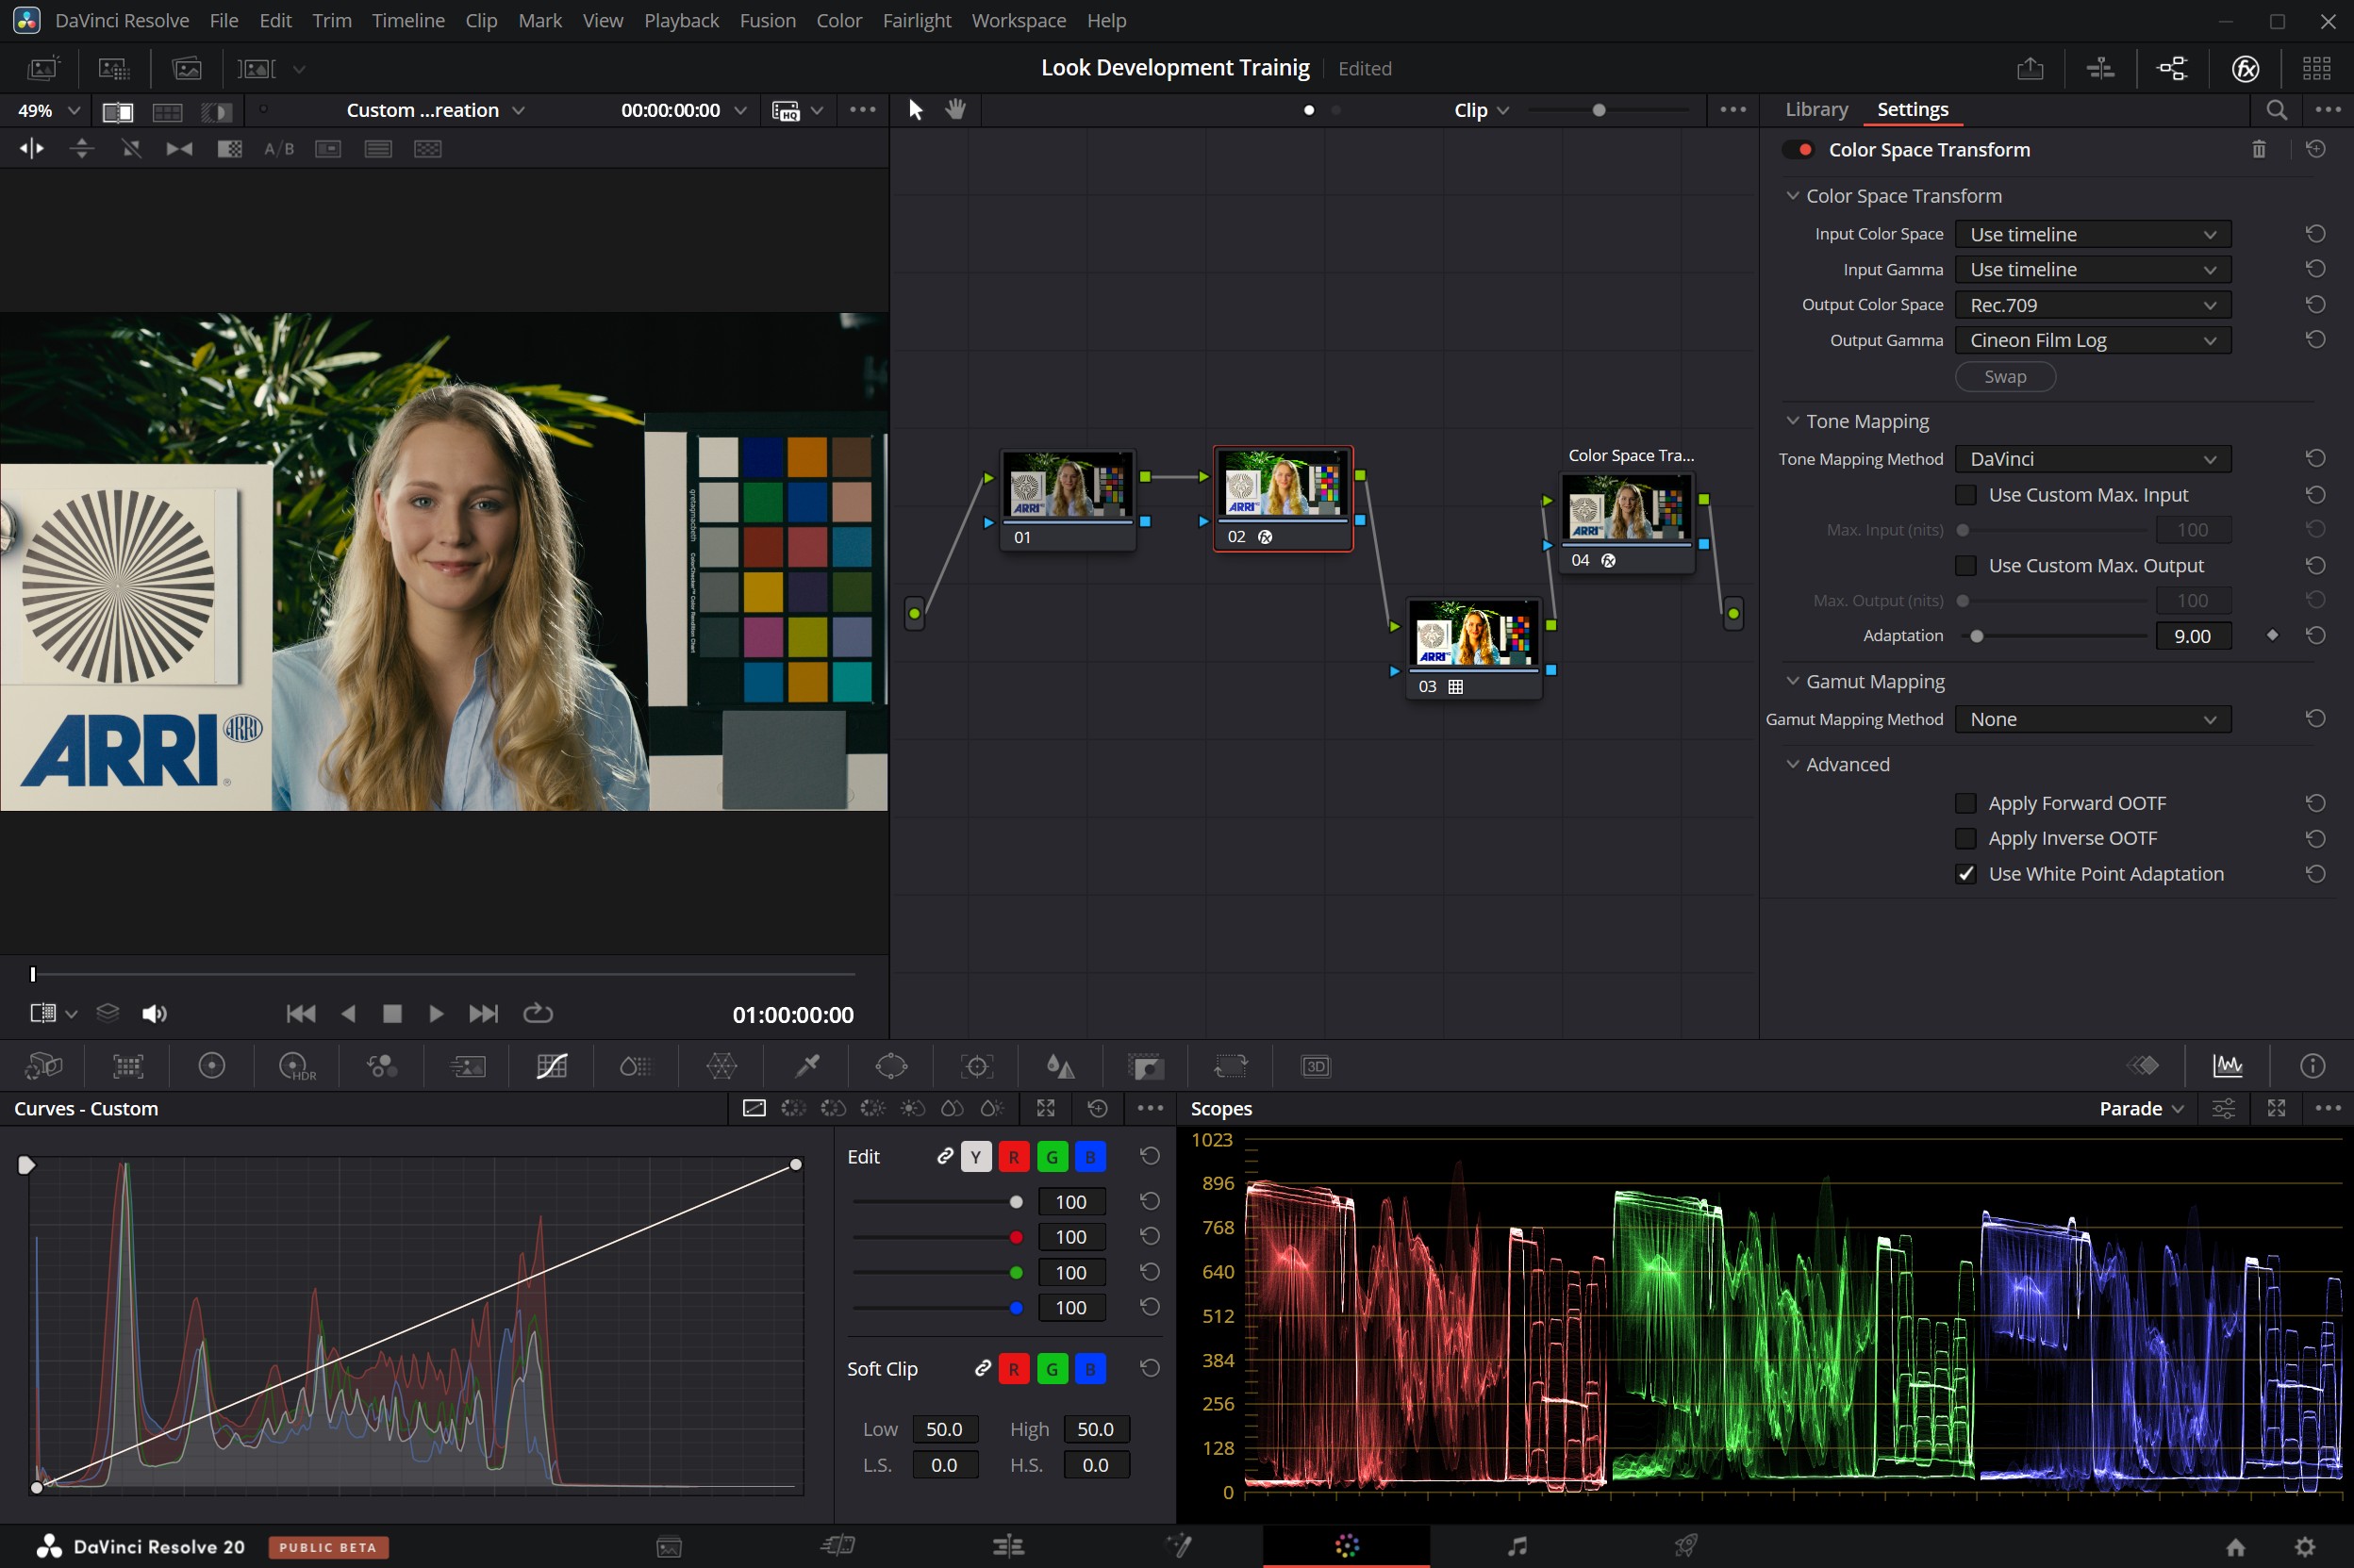The image size is (2354, 1568).
Task: Select the hand pan tool in node editor
Action: click(x=956, y=110)
